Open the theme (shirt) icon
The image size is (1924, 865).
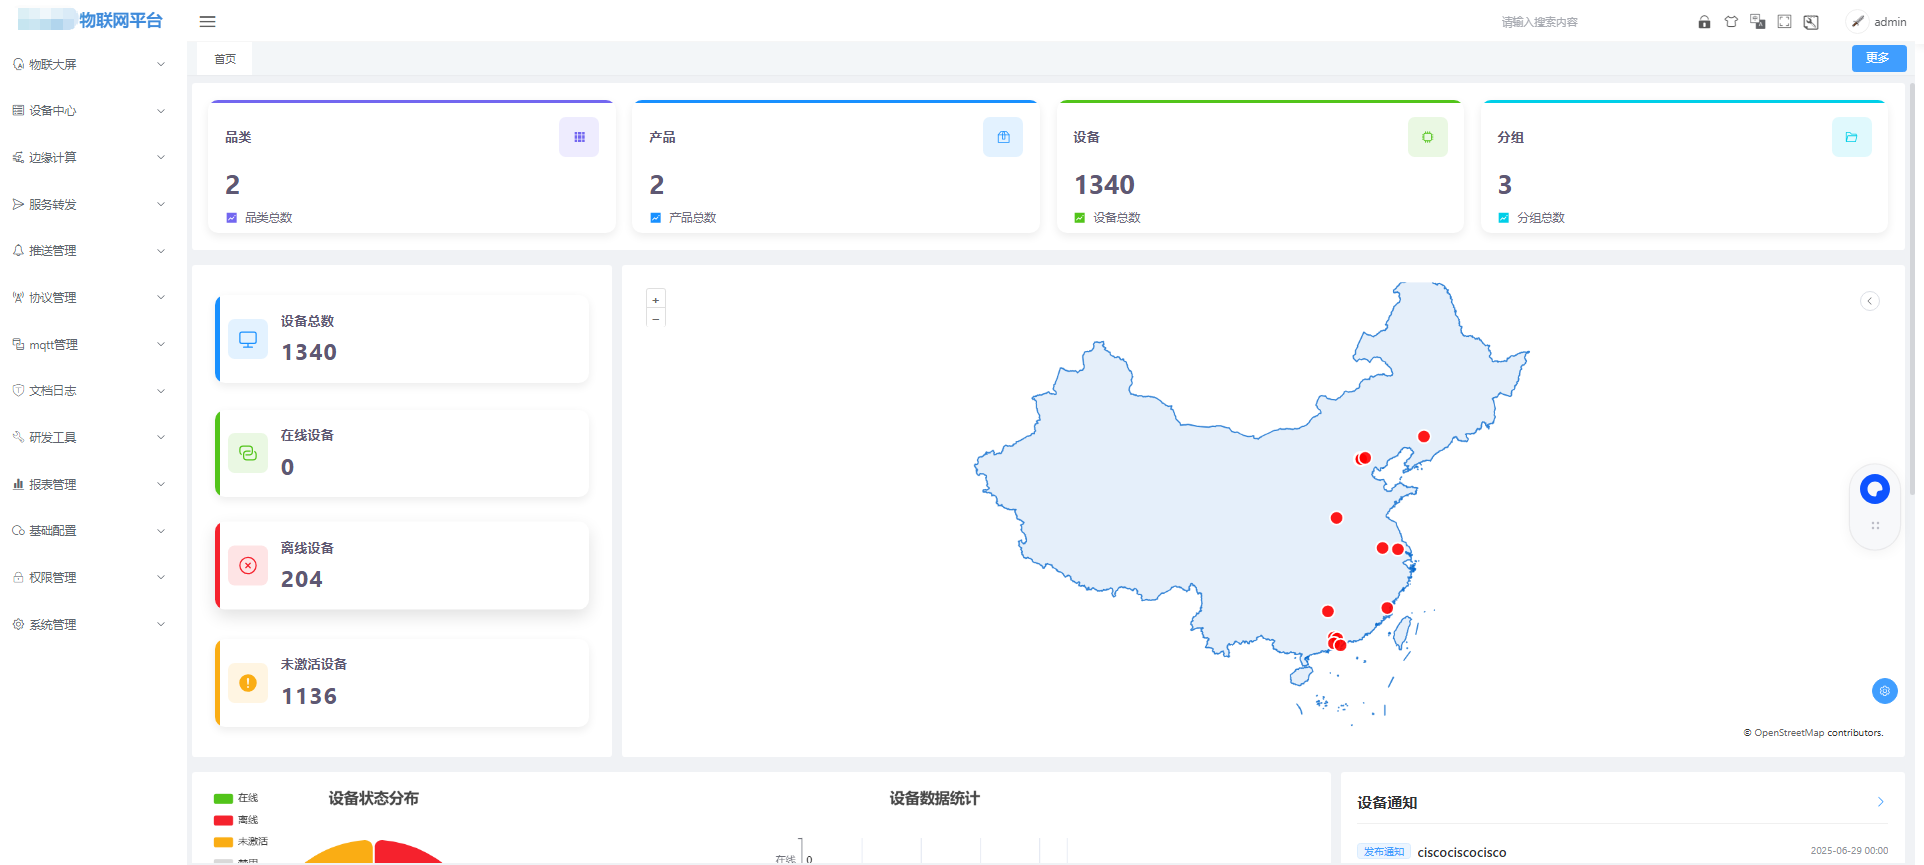(1731, 22)
